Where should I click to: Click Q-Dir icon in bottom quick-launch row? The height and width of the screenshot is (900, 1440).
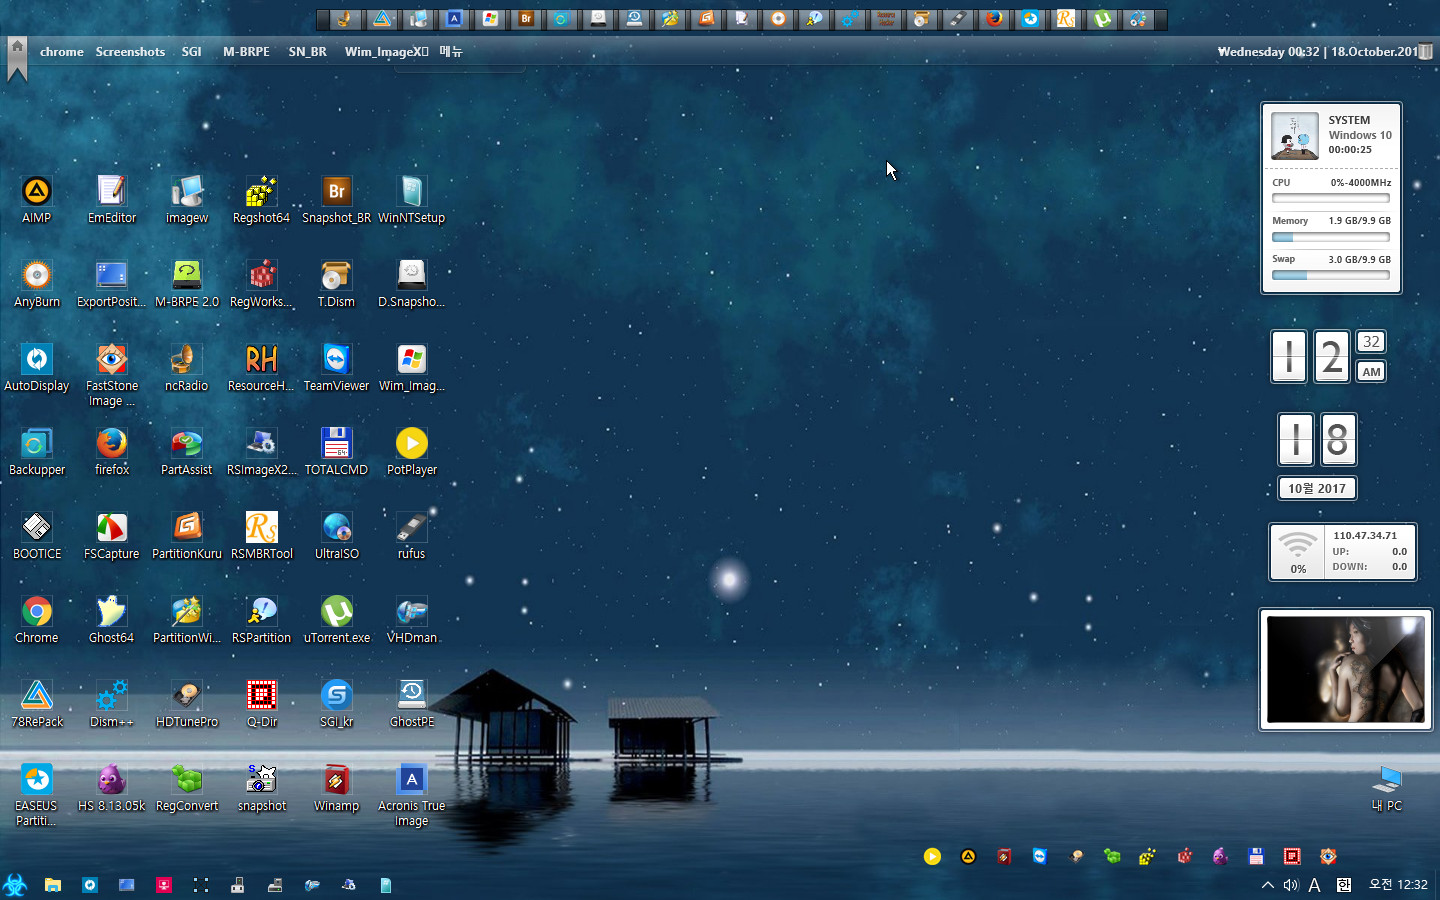click(1292, 856)
